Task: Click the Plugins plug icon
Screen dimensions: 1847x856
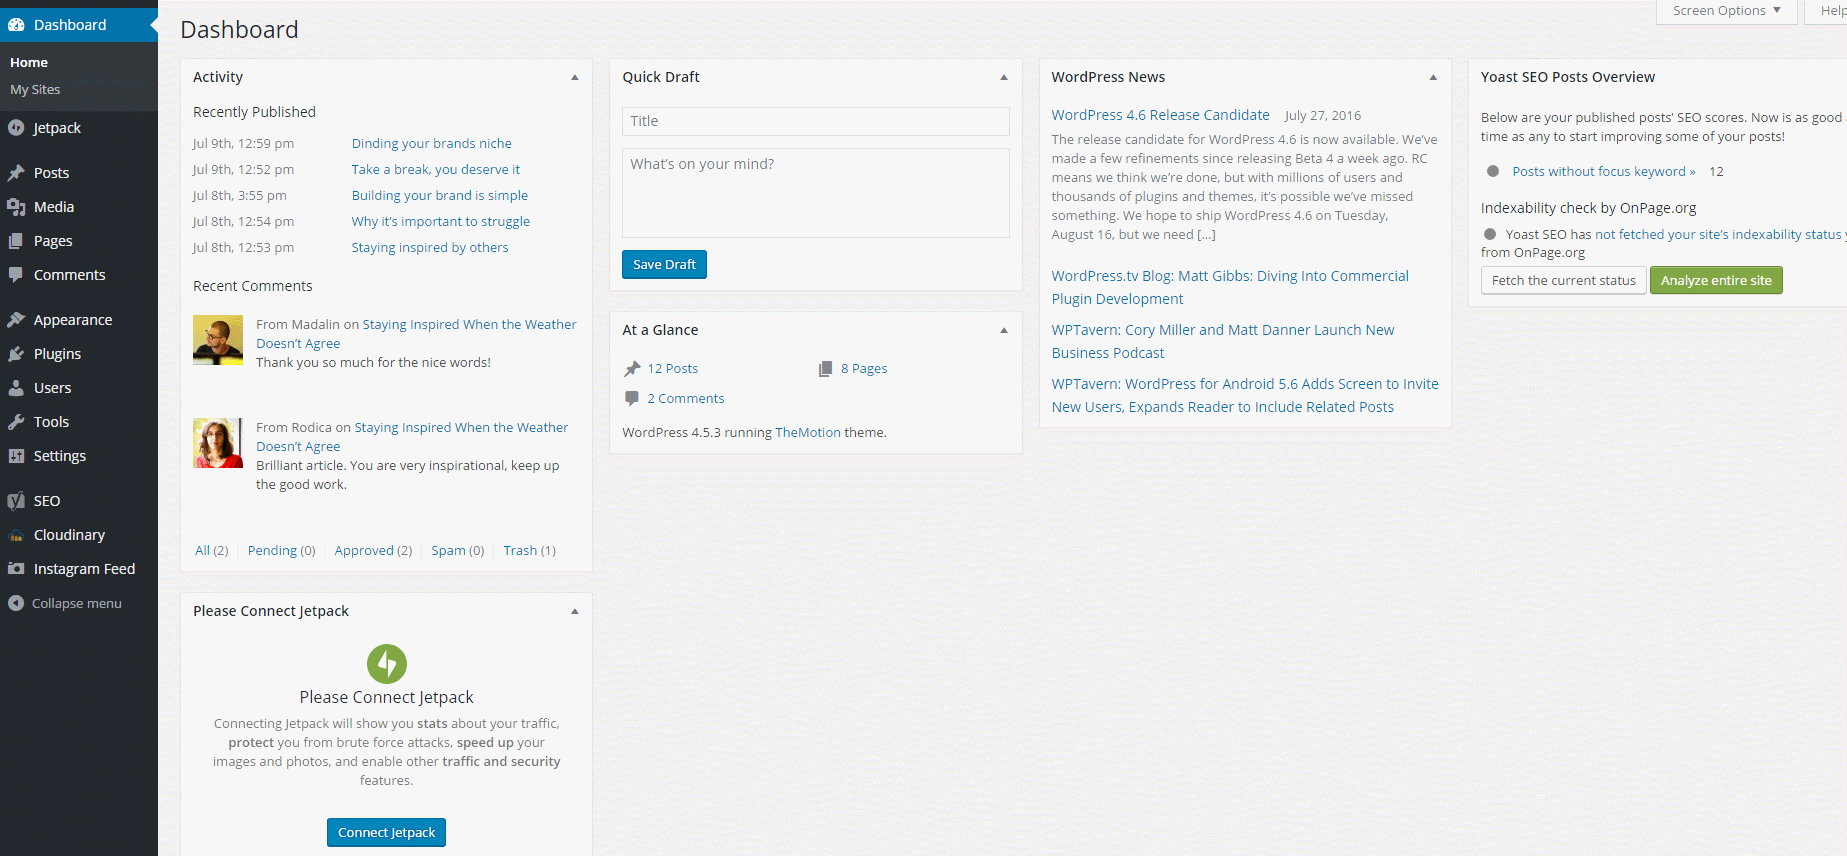Action: click(x=16, y=354)
